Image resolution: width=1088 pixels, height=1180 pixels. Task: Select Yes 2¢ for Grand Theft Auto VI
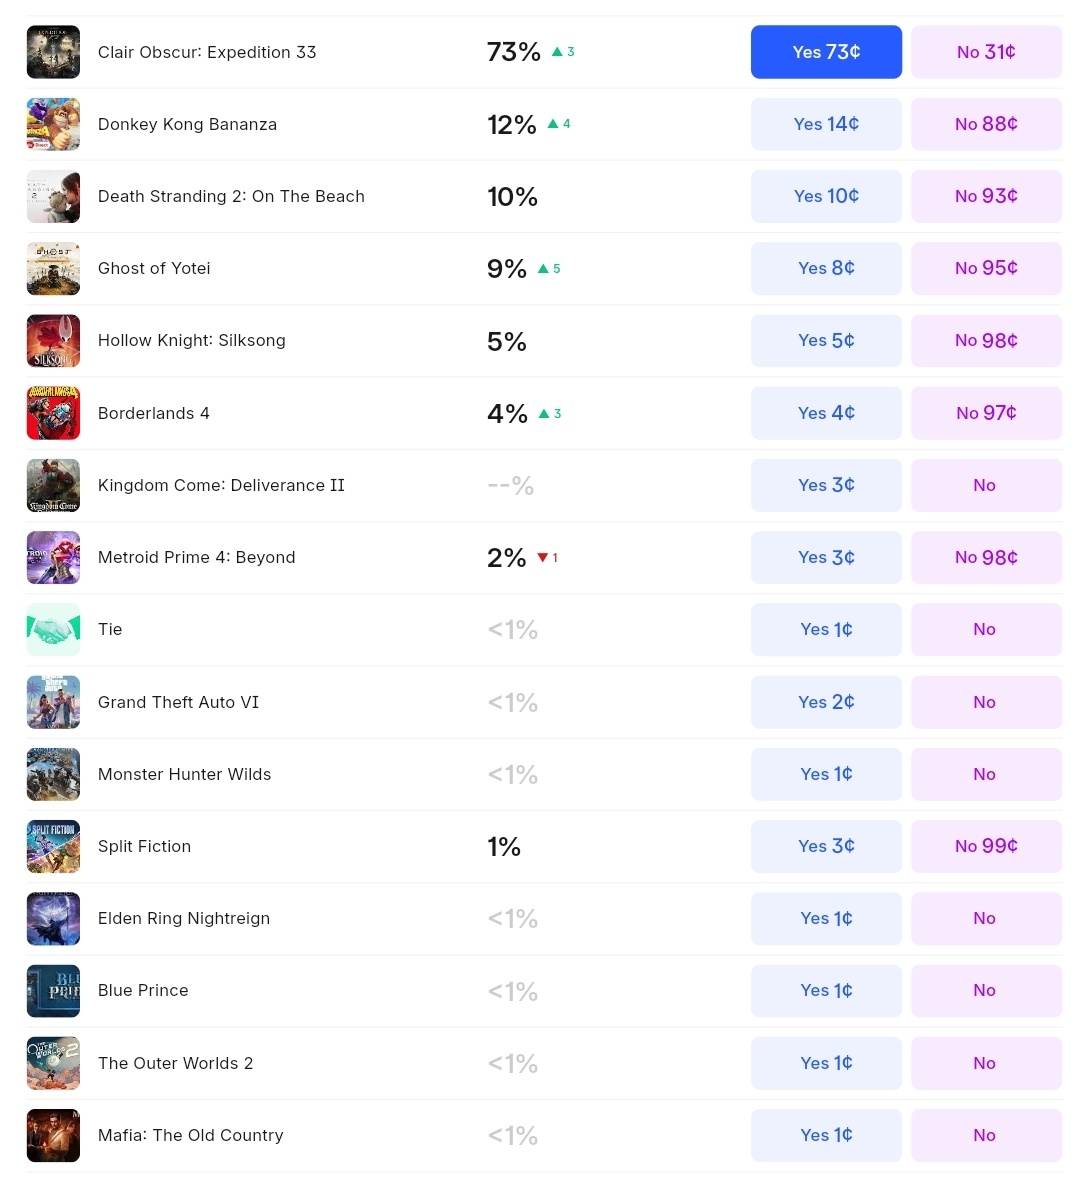pyautogui.click(x=826, y=702)
